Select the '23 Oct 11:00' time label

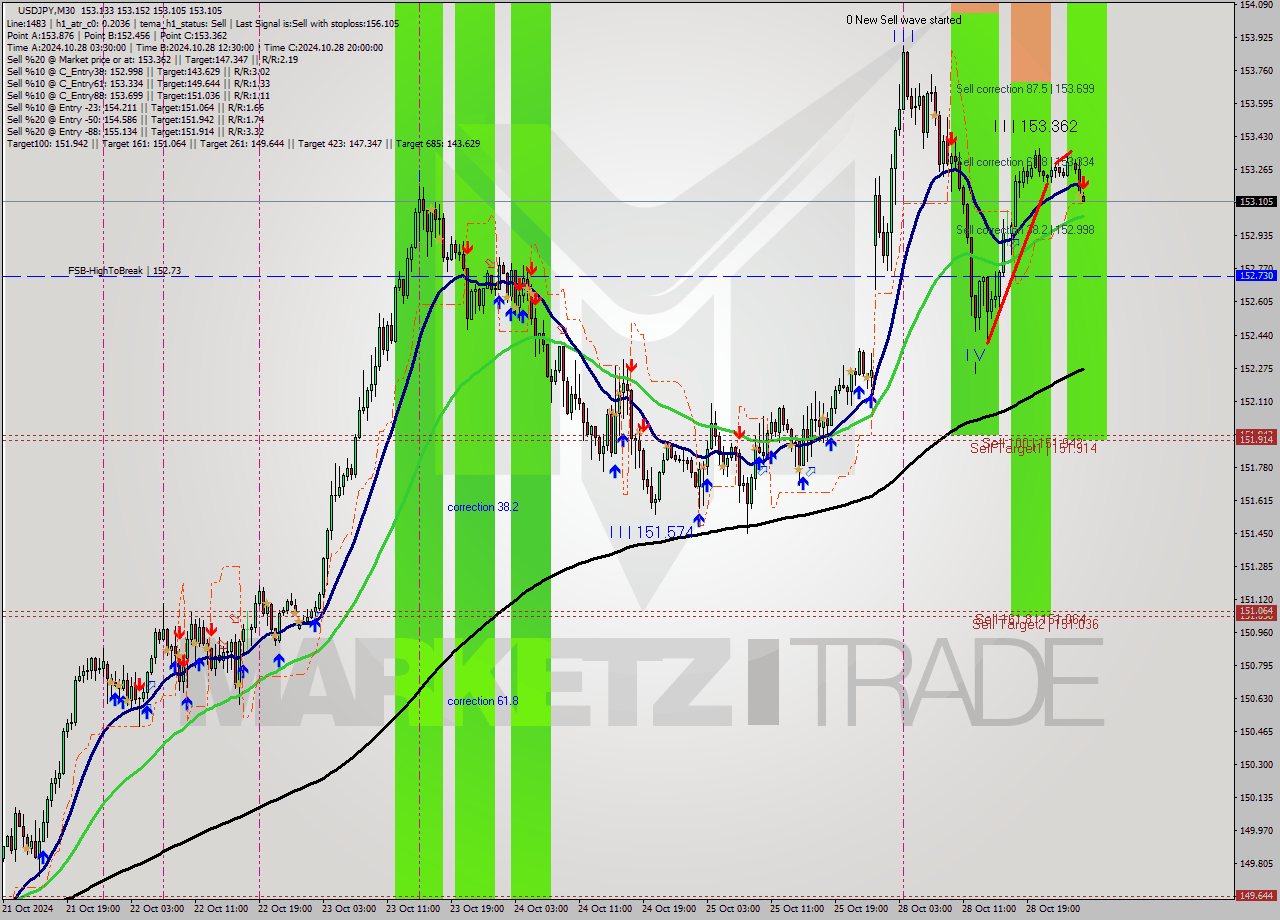pos(413,909)
